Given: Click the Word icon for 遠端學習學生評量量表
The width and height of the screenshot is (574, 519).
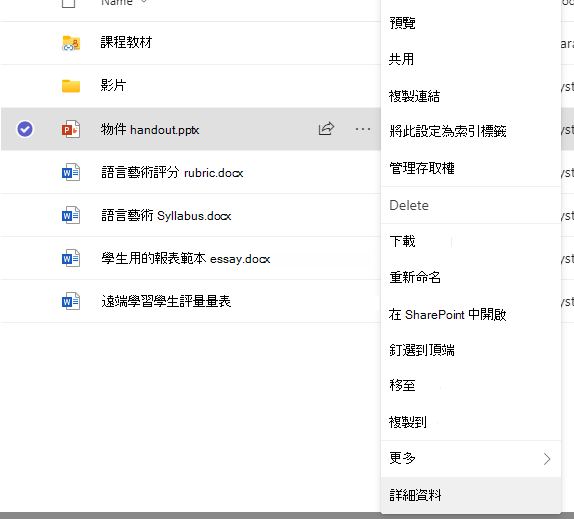Looking at the screenshot, I should (71, 302).
